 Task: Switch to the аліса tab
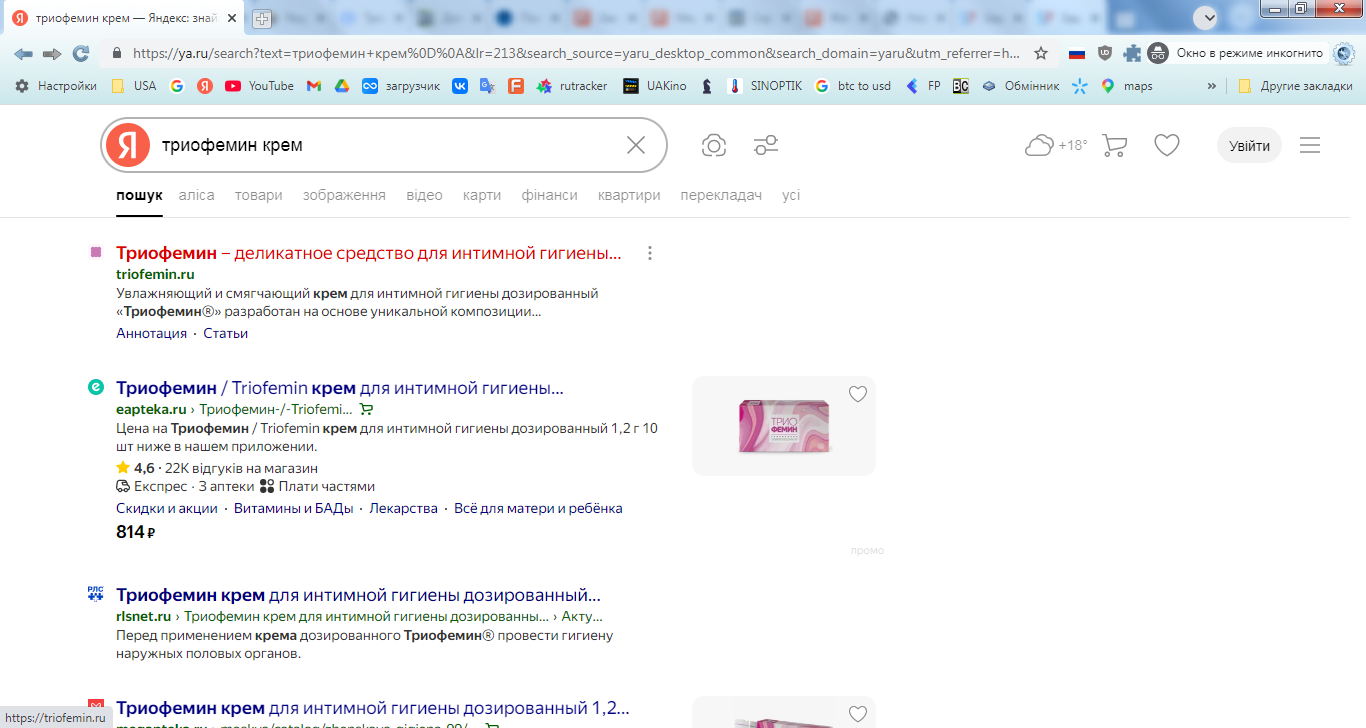click(197, 195)
